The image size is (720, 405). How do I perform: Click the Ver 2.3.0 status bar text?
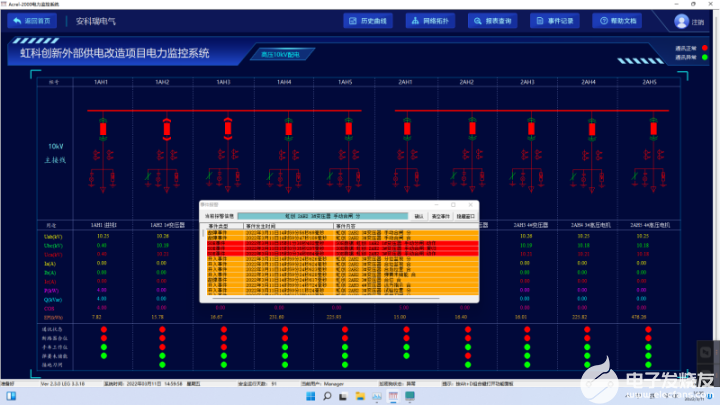click(62, 384)
